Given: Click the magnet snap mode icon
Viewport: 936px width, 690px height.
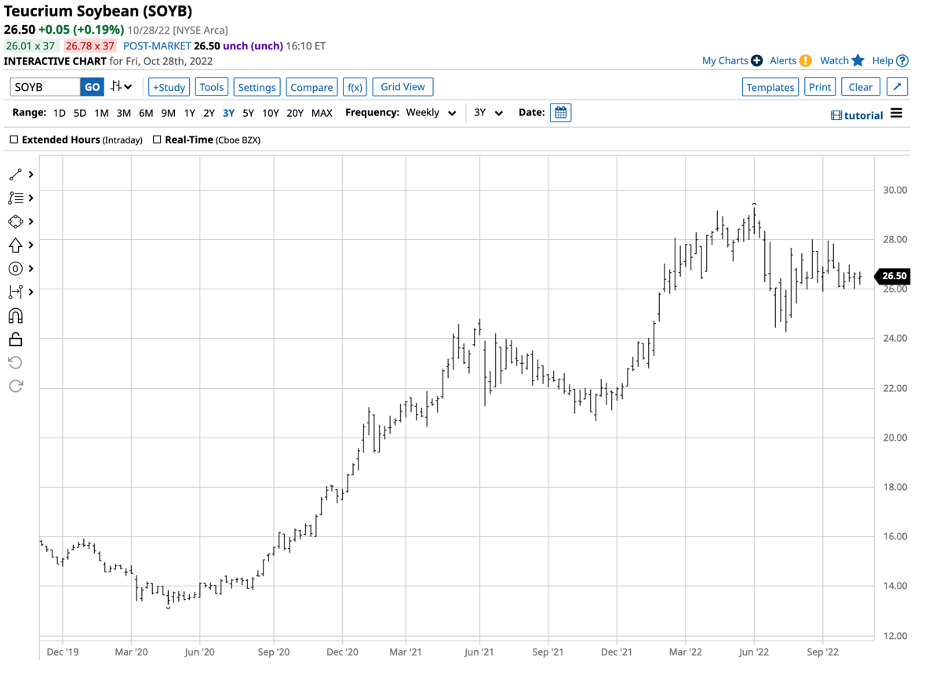Looking at the screenshot, I should pos(15,316).
